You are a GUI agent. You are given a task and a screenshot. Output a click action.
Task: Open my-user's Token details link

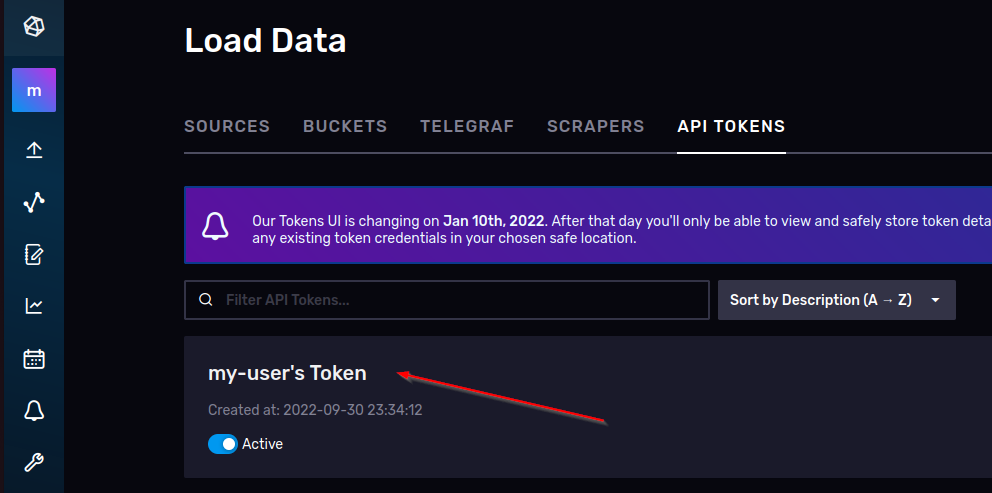coord(287,373)
